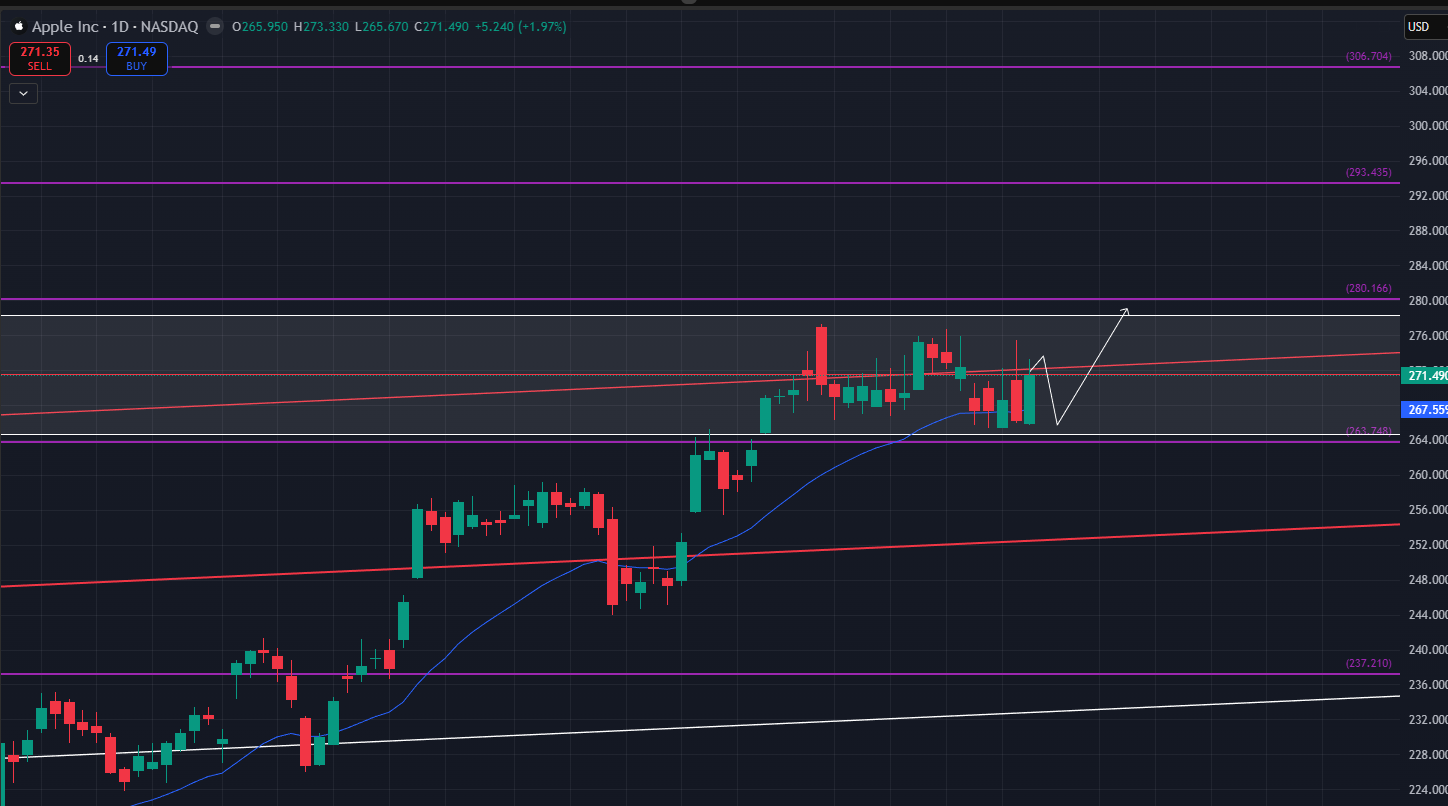Screen dimensions: 1448x806
Task: Open the USD currency dropdown
Action: click(x=1424, y=27)
